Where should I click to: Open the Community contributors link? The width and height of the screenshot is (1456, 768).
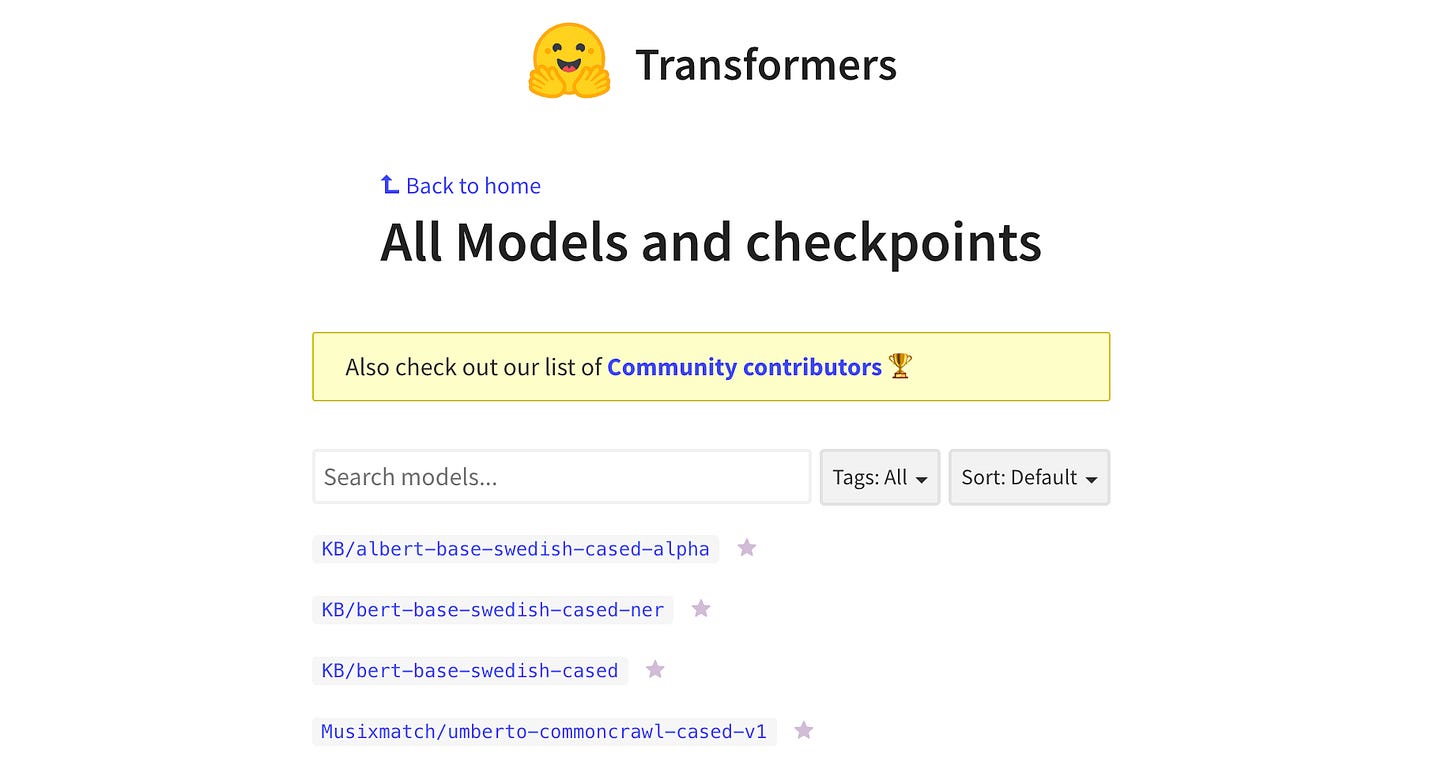(744, 367)
